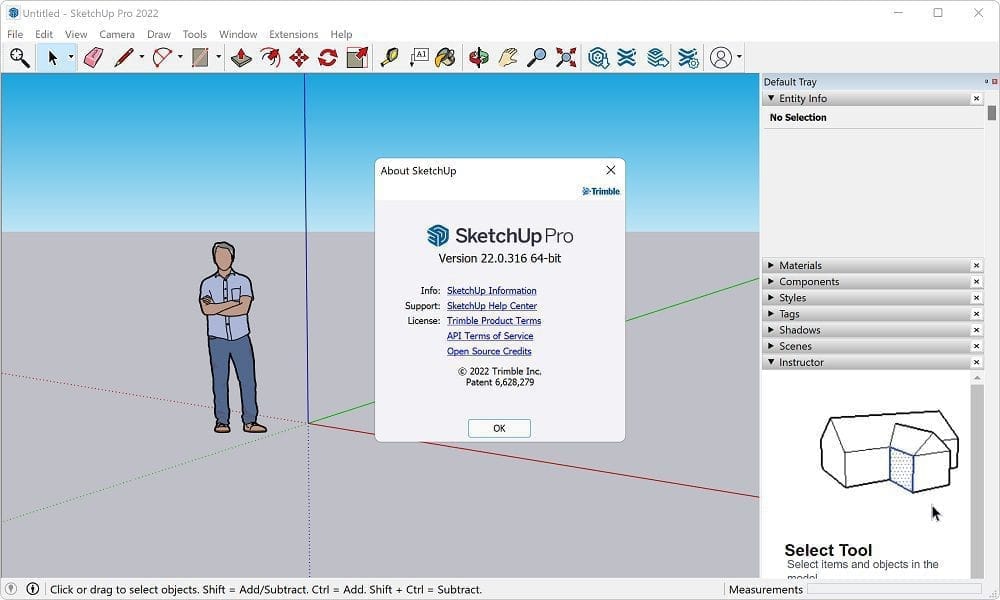The height and width of the screenshot is (600, 1000).
Task: Click the model info status bar icon
Action: pos(33,589)
